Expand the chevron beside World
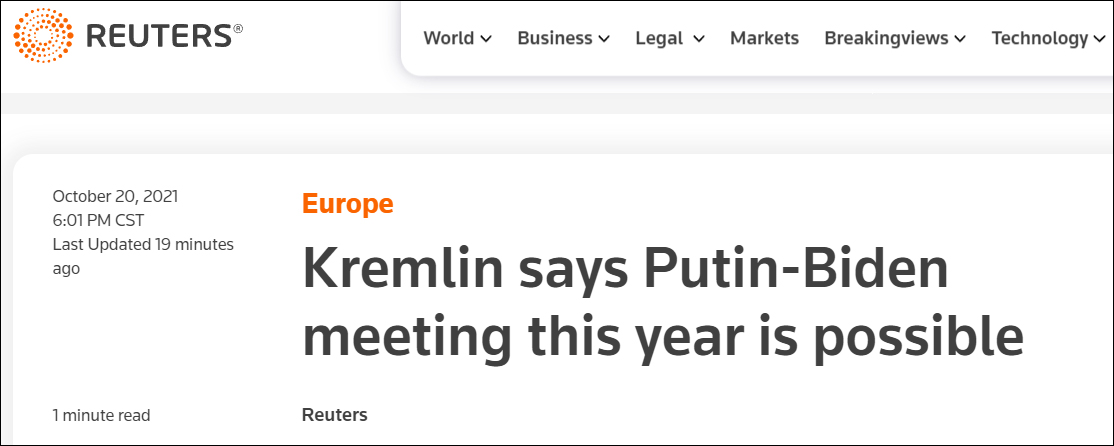The image size is (1114, 446). [x=486, y=39]
